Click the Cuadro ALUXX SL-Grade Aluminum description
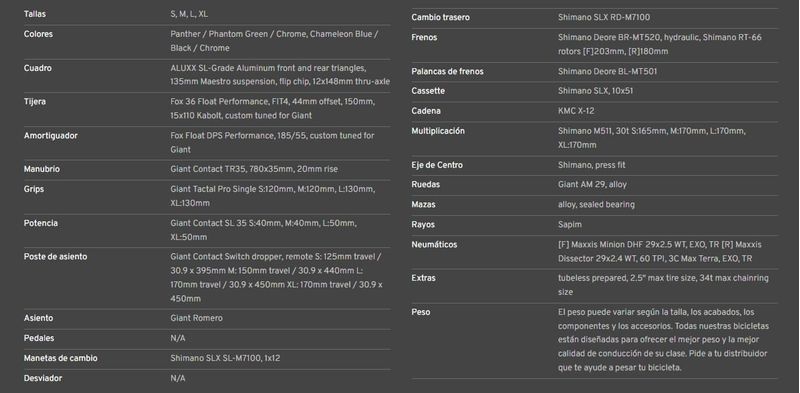The image size is (800, 393). (280, 75)
